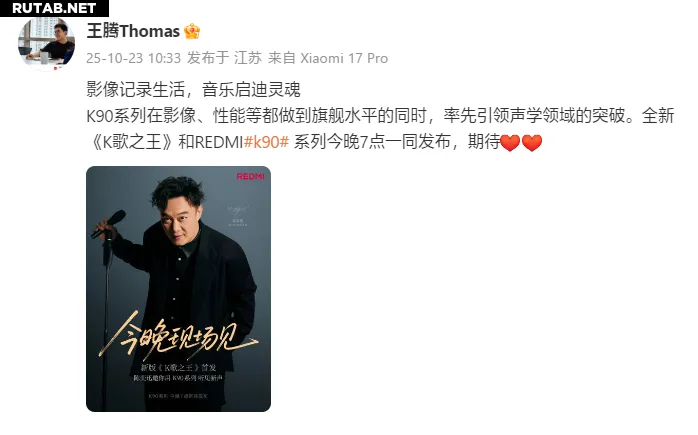This screenshot has height=435, width=698.
Task: Click the 《K歌之王》 title in the post text
Action: coord(132,142)
